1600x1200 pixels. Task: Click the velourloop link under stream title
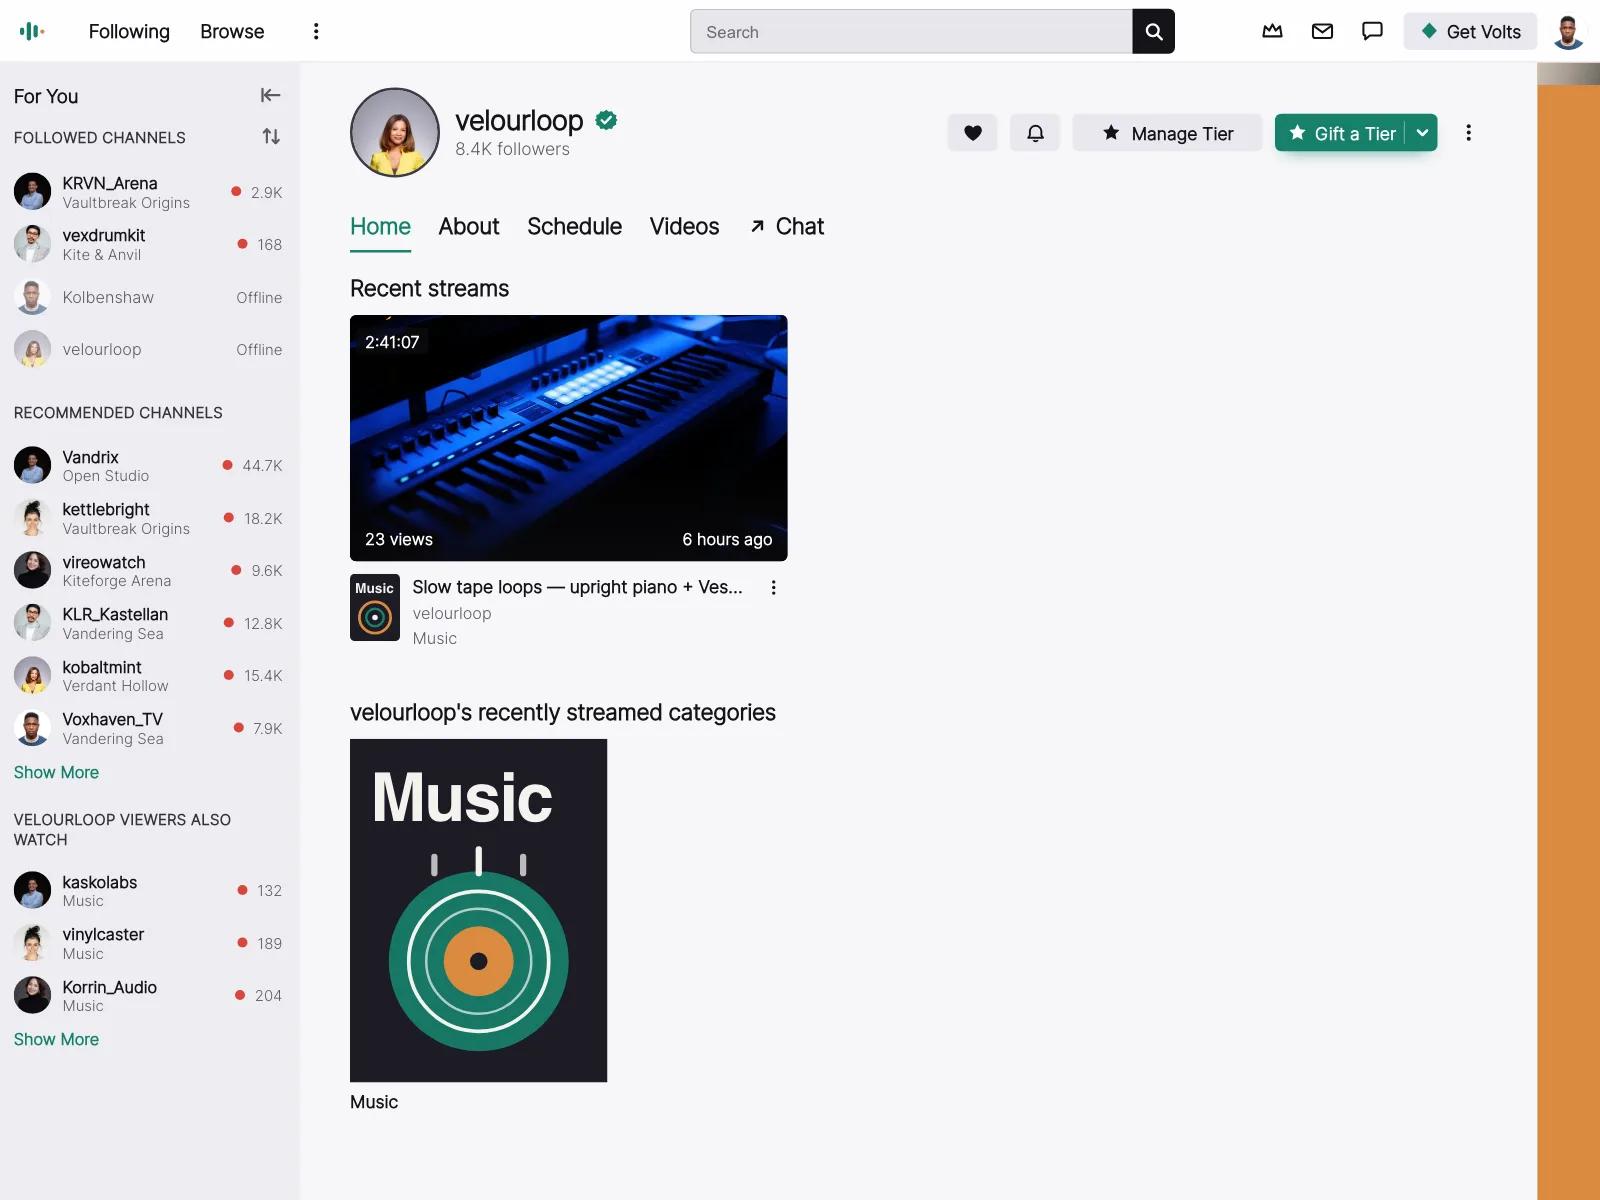point(452,613)
